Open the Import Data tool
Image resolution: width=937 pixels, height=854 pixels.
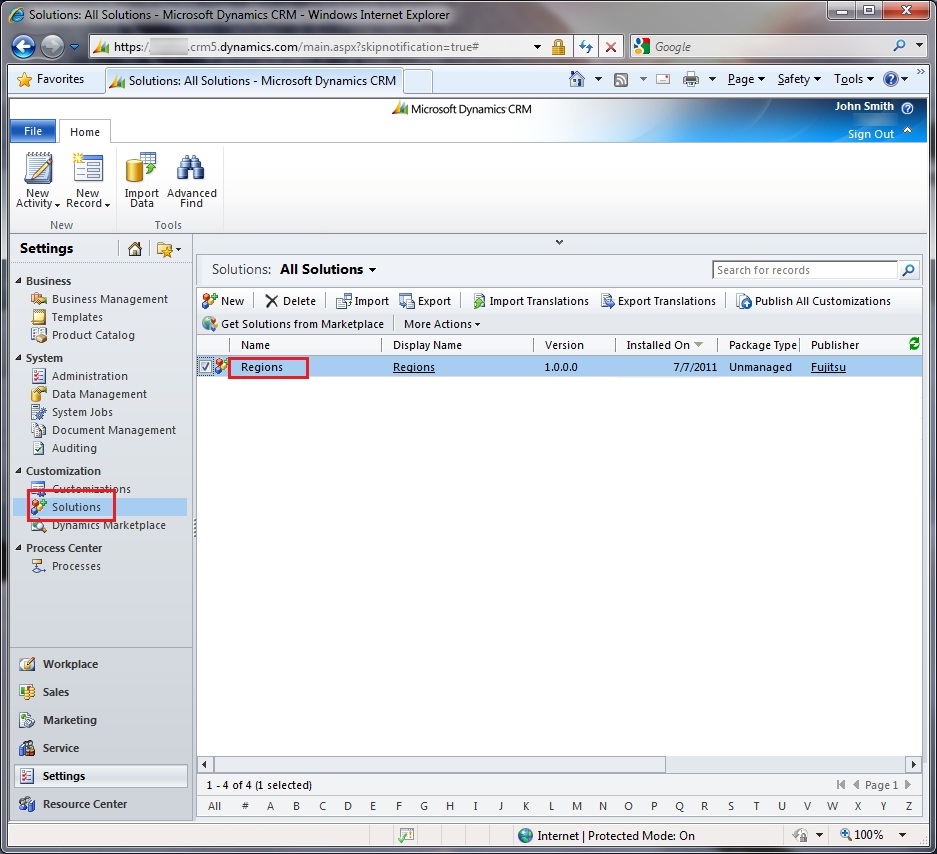(x=141, y=180)
